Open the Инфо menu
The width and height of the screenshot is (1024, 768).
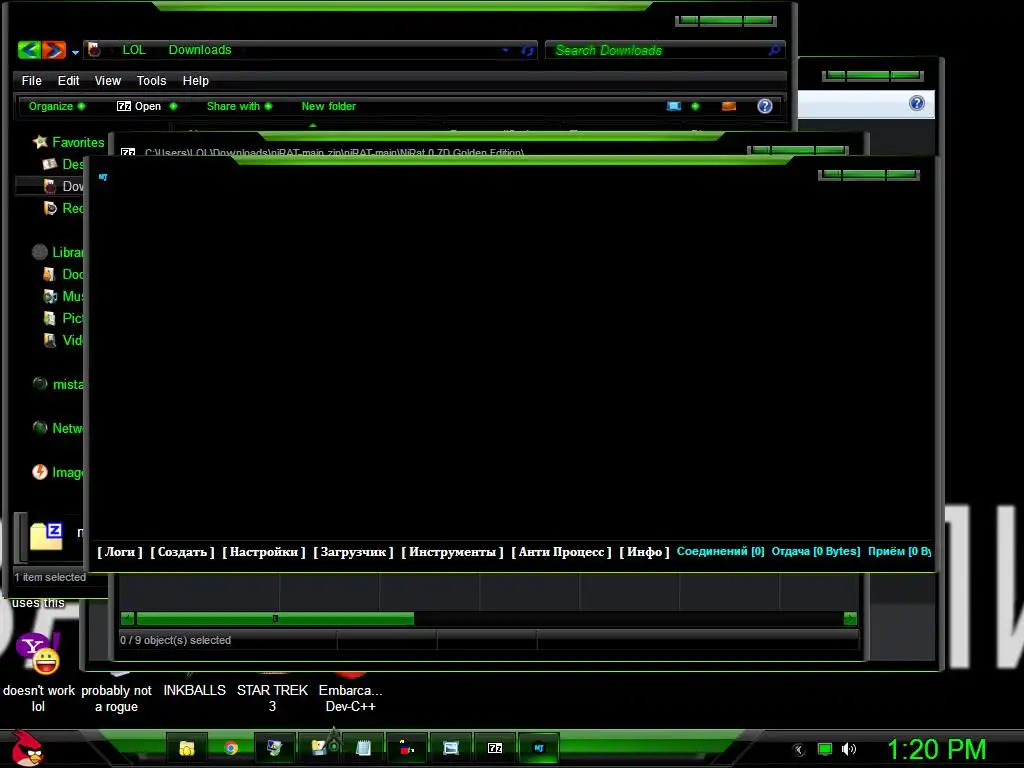(x=645, y=552)
